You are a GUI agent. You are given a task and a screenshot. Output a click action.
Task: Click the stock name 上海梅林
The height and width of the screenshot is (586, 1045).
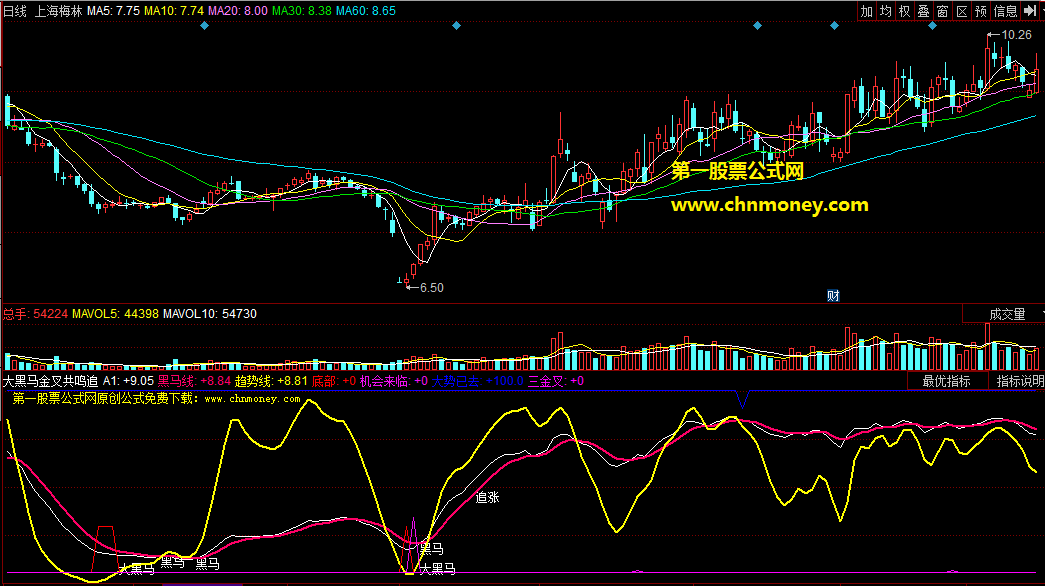point(59,11)
